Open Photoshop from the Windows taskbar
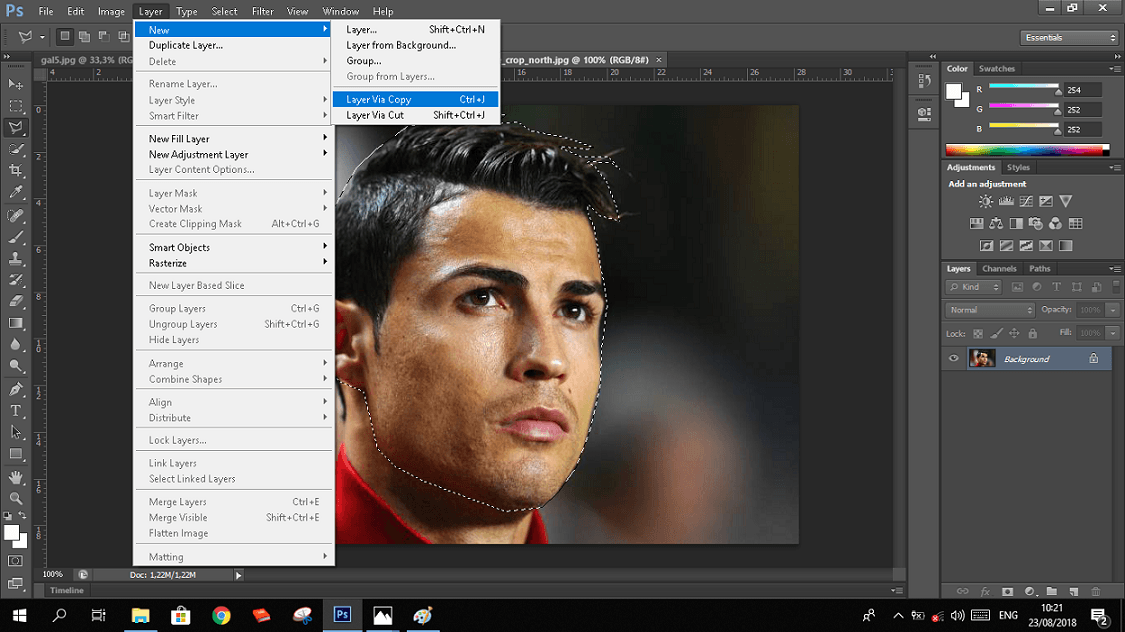Image resolution: width=1125 pixels, height=632 pixels. pyautogui.click(x=342, y=615)
